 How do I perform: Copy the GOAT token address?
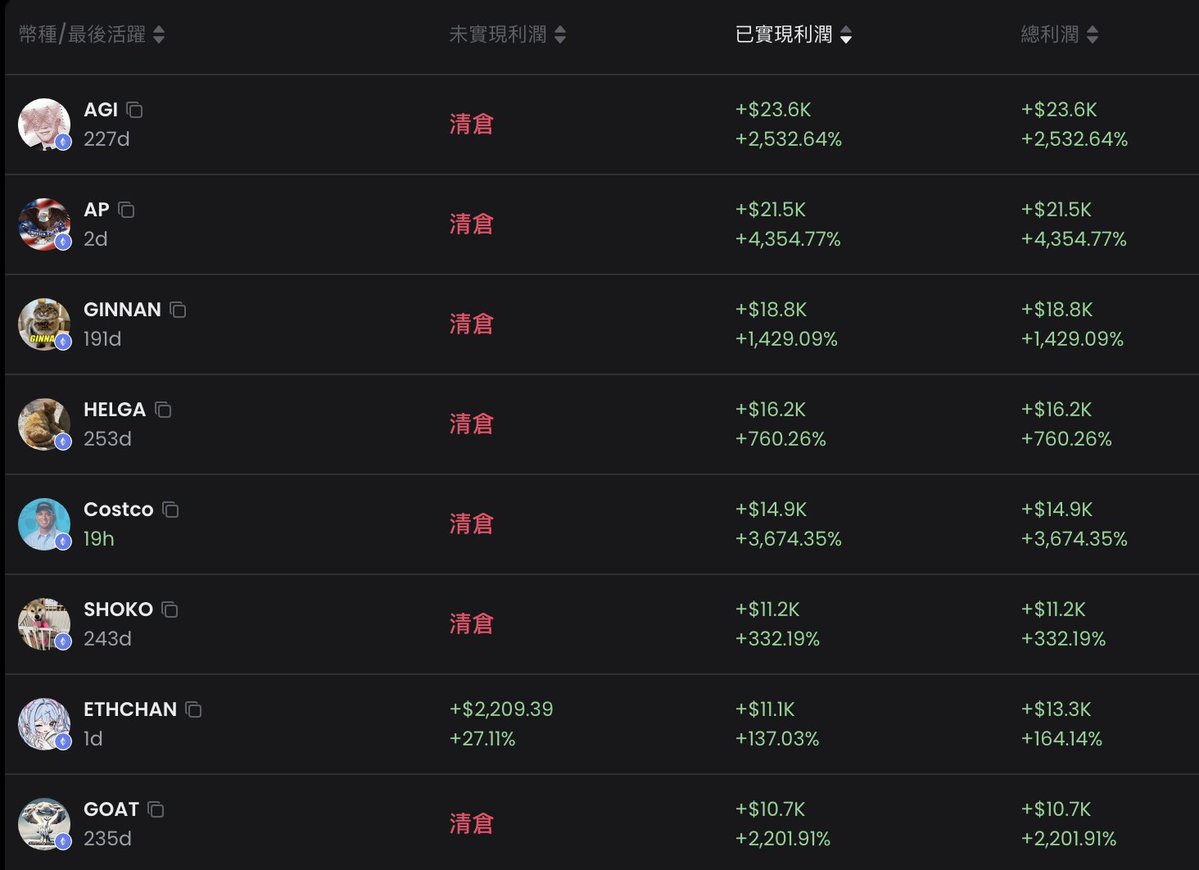point(156,810)
